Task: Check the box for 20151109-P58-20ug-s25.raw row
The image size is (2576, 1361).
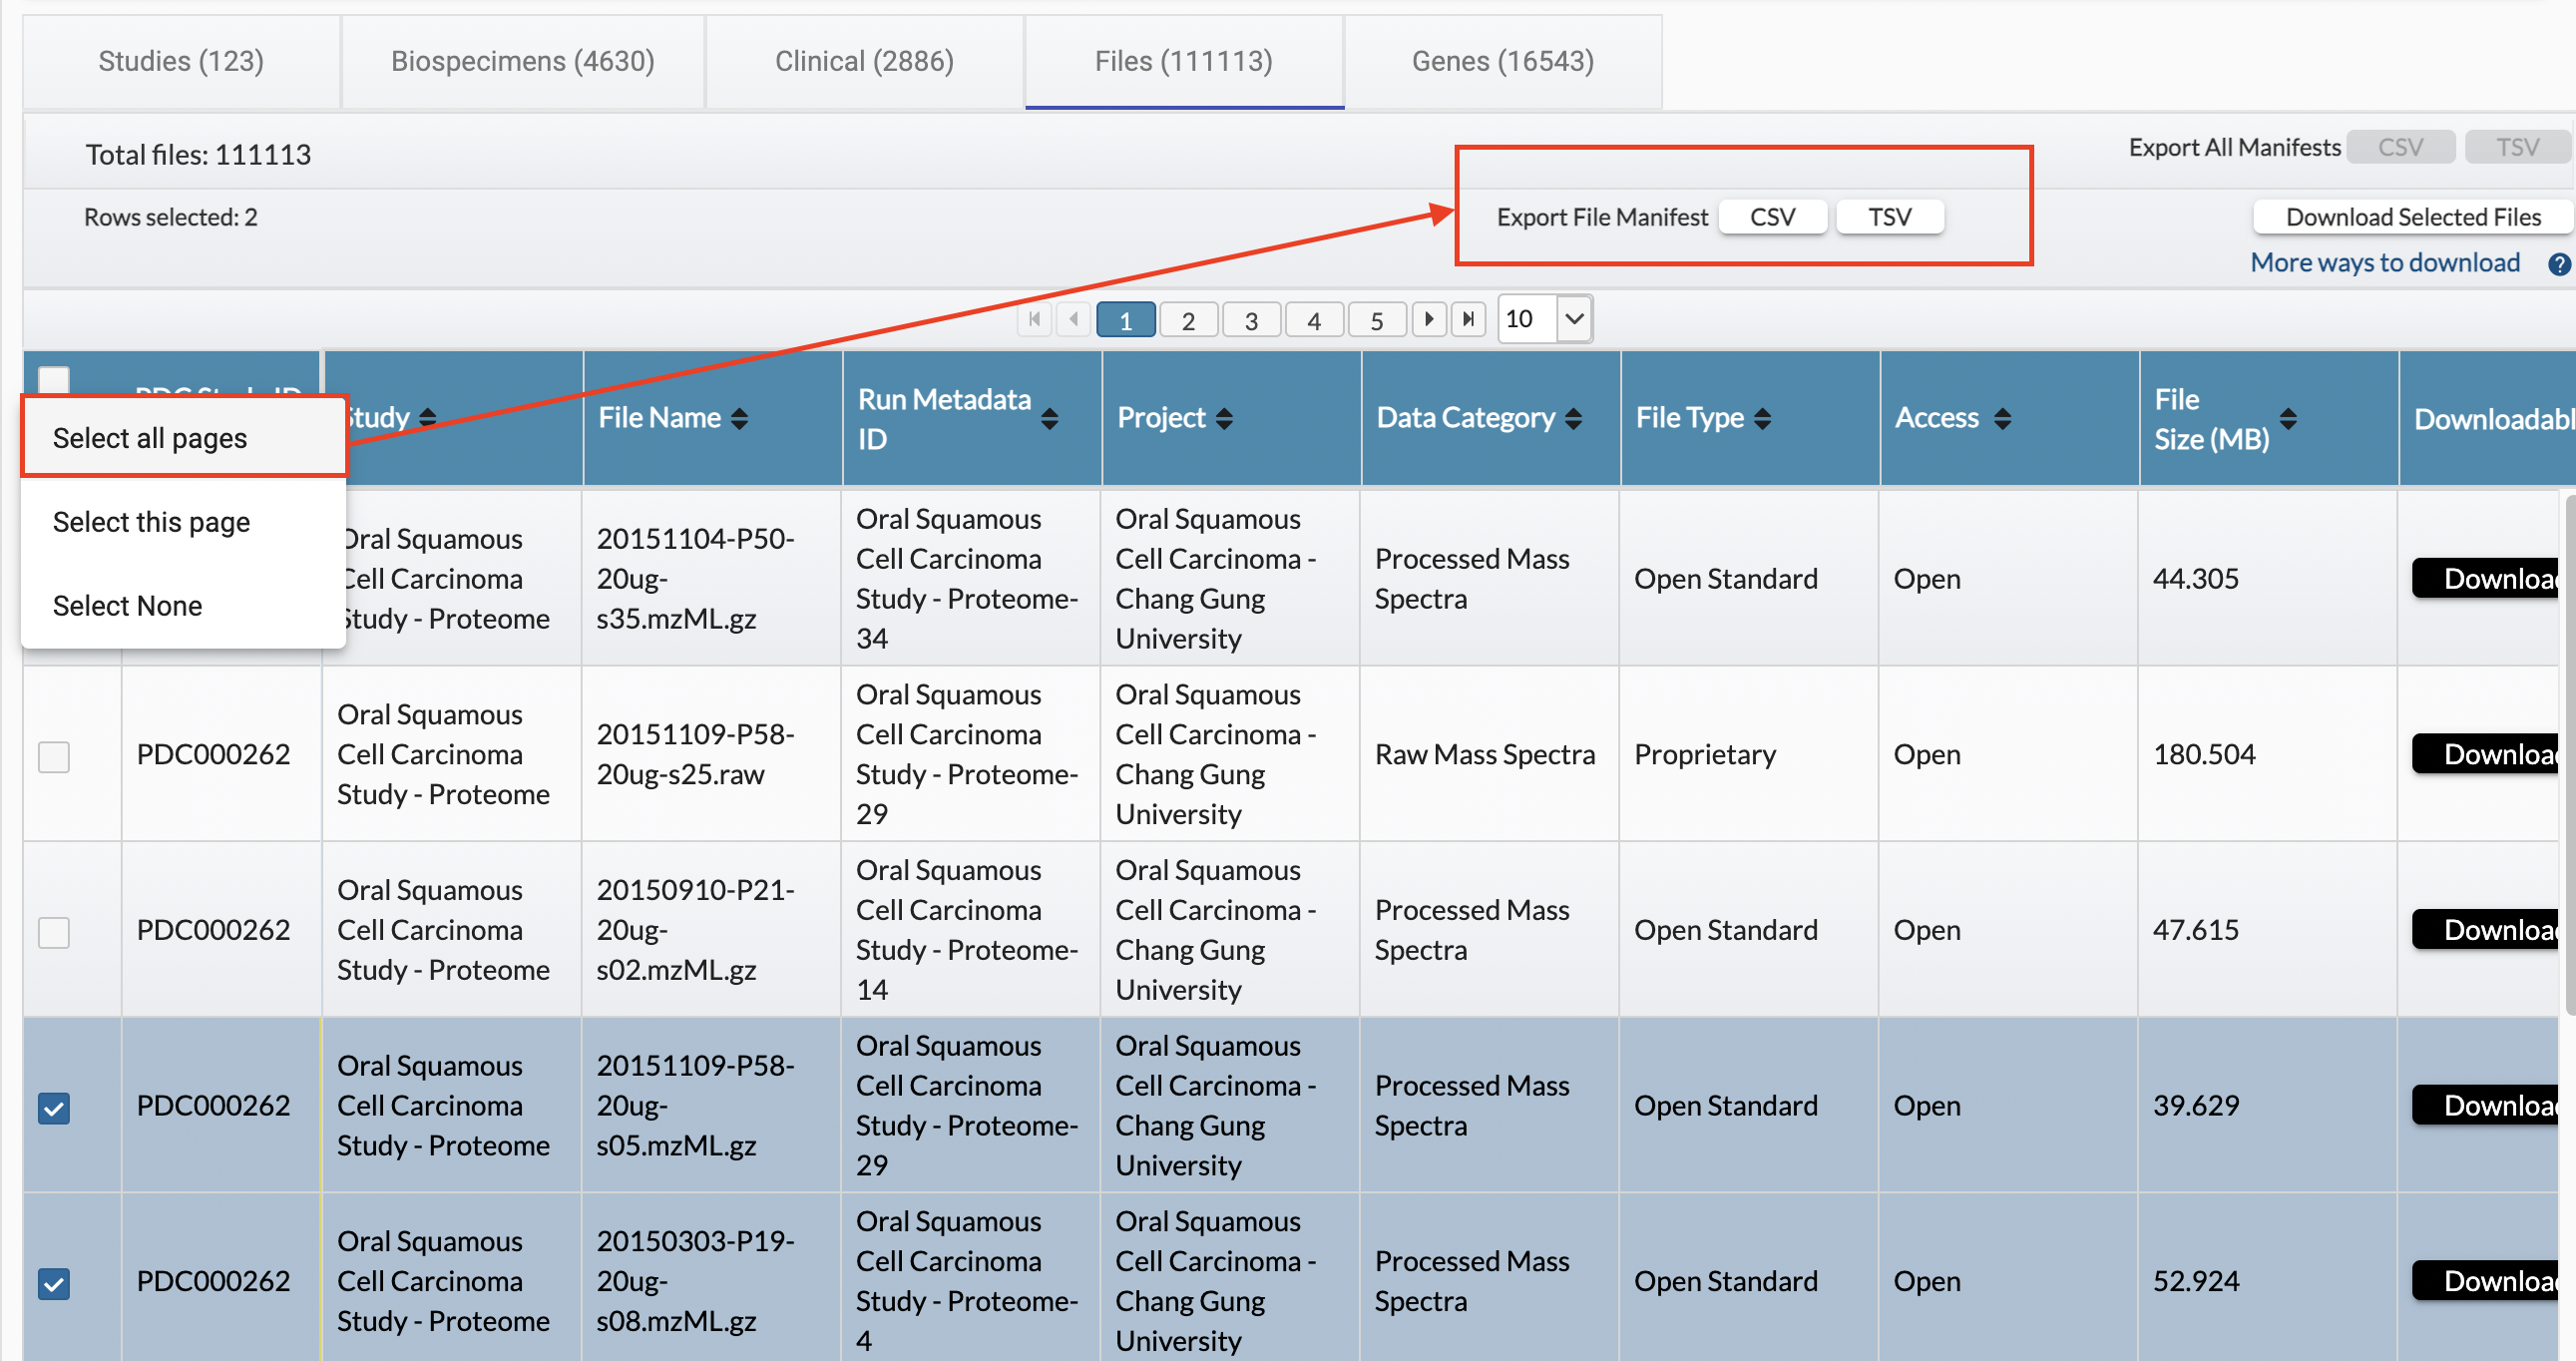Action: tap(54, 756)
